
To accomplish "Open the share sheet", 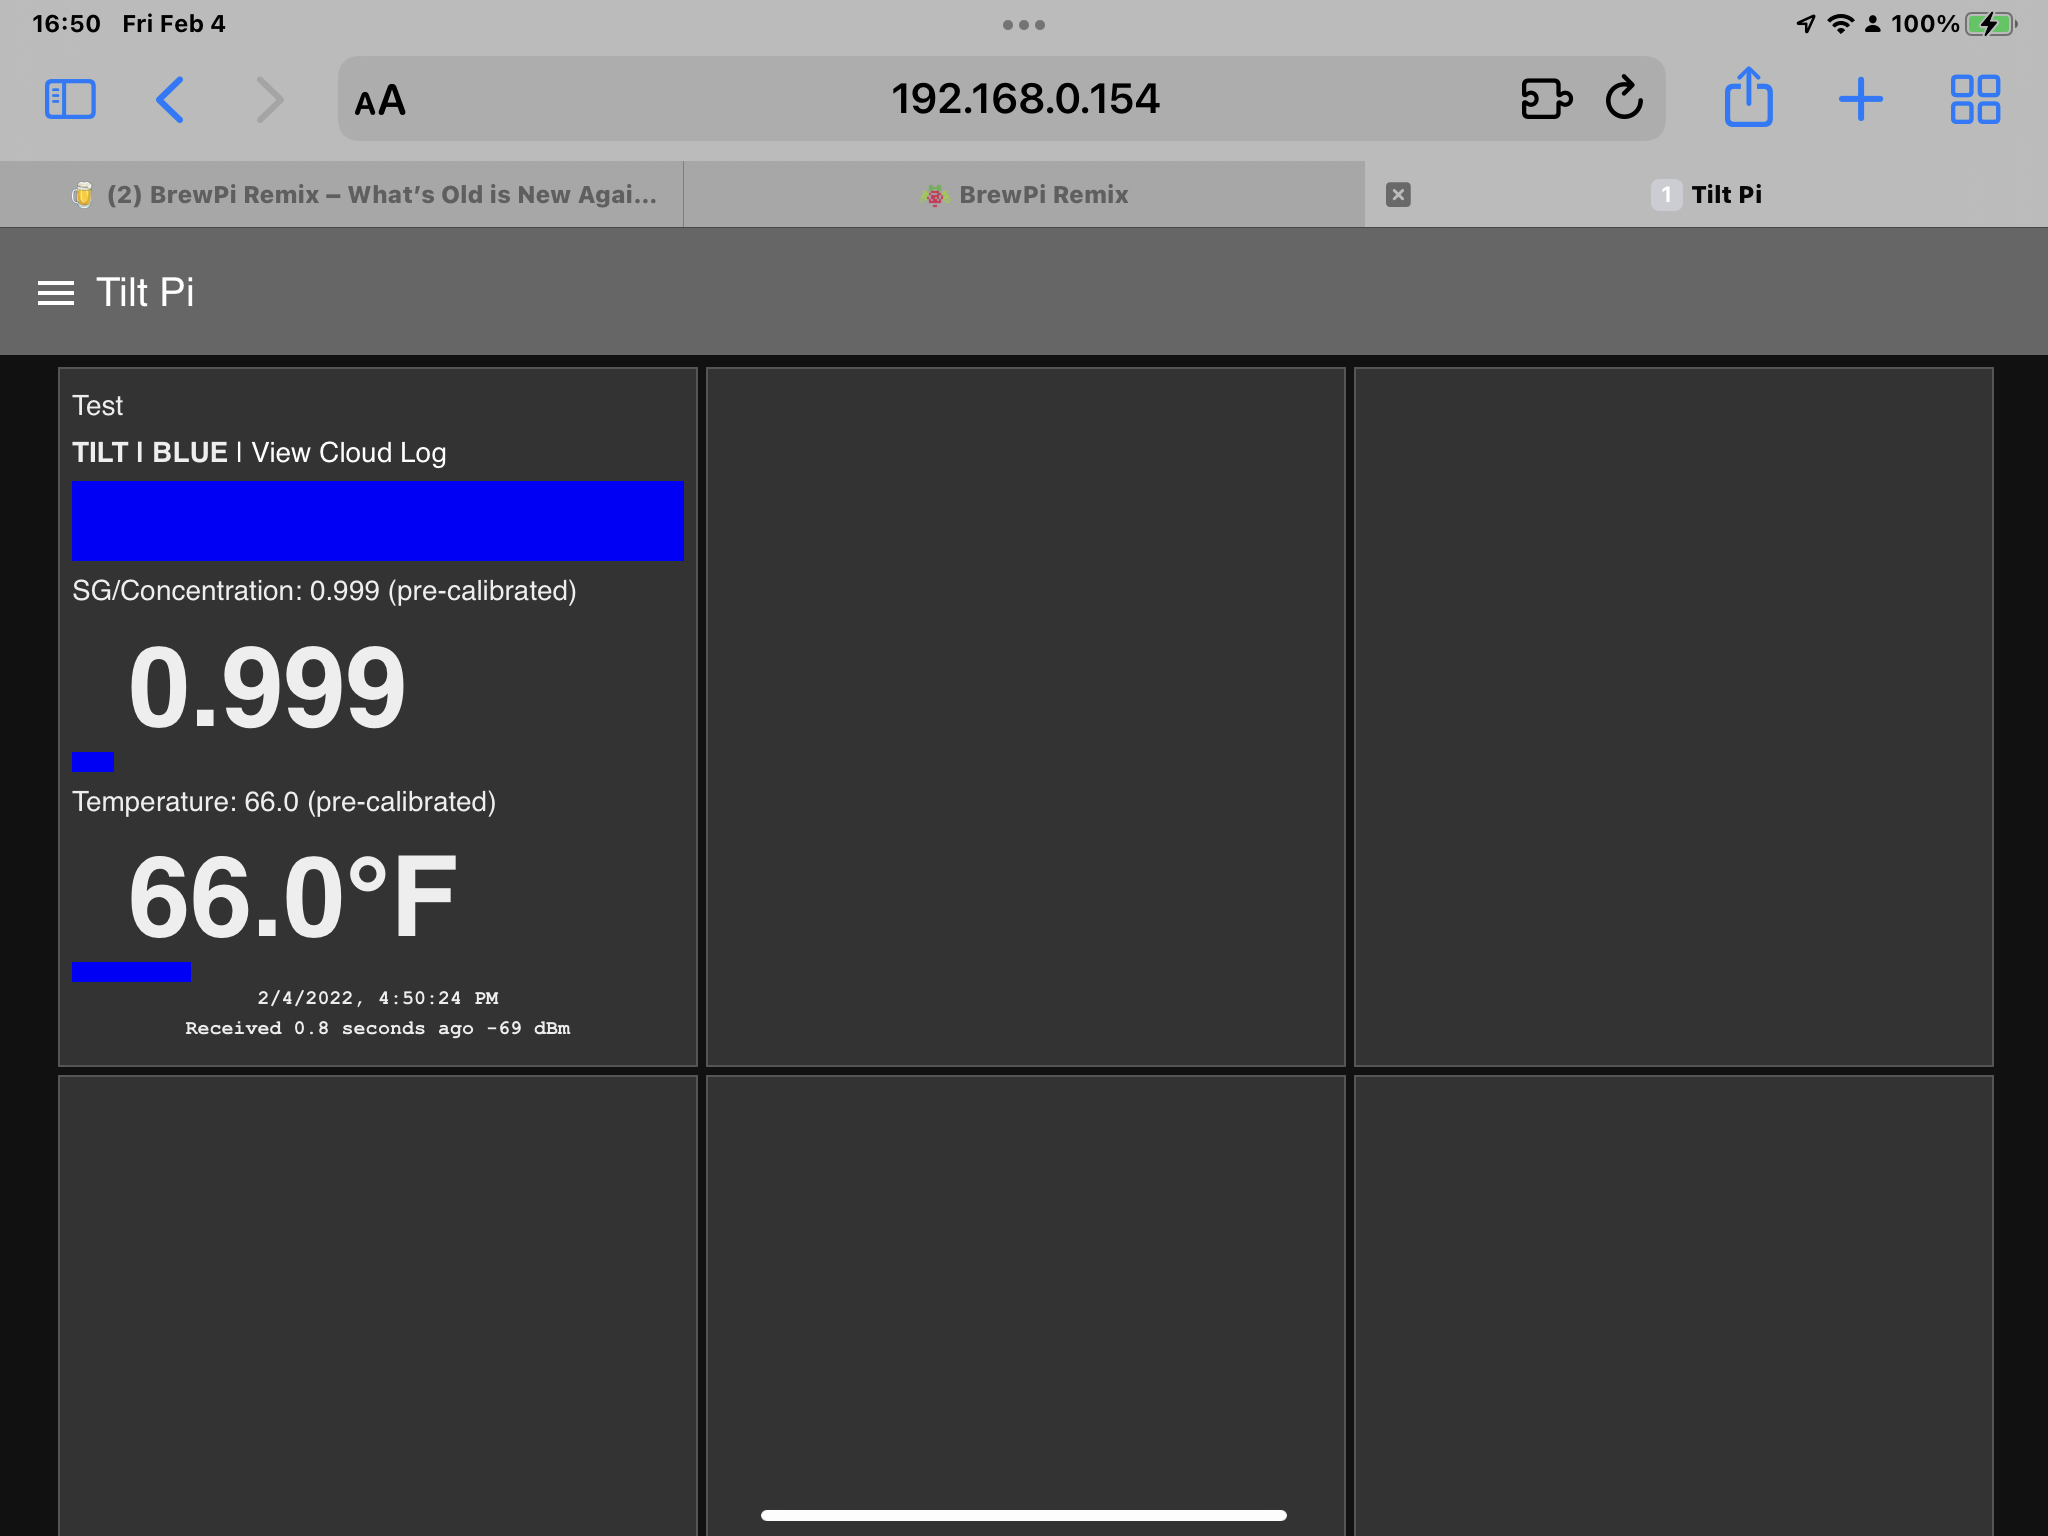I will (1748, 97).
